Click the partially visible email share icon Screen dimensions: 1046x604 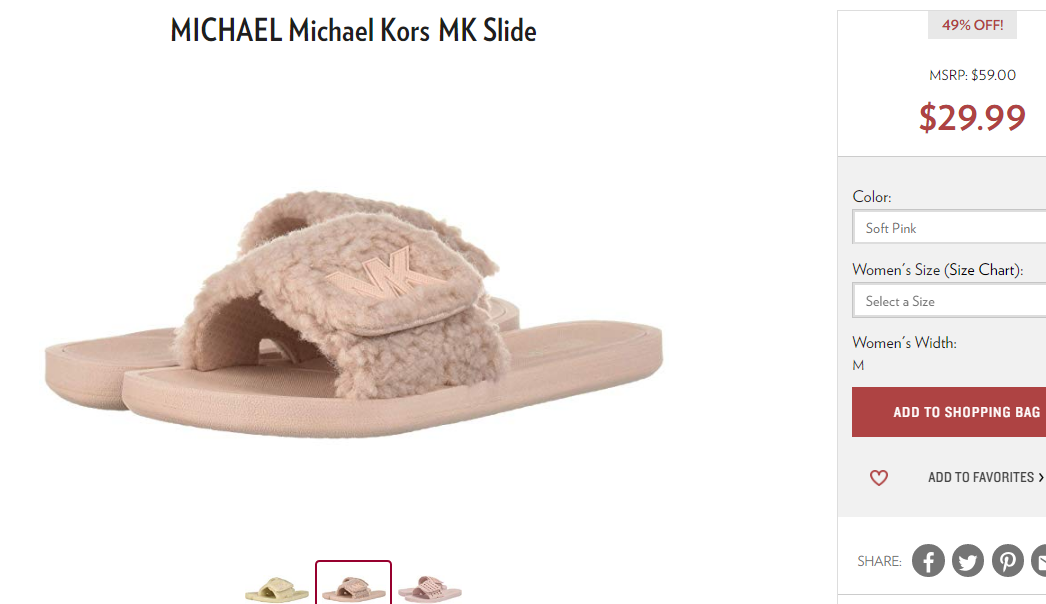1039,561
